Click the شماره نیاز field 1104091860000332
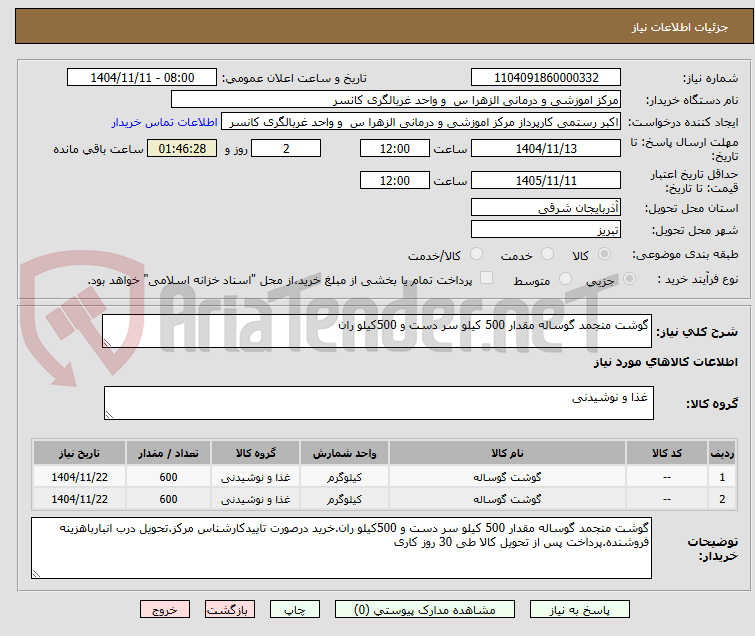Screen dimensions: 755x636 tap(546, 78)
